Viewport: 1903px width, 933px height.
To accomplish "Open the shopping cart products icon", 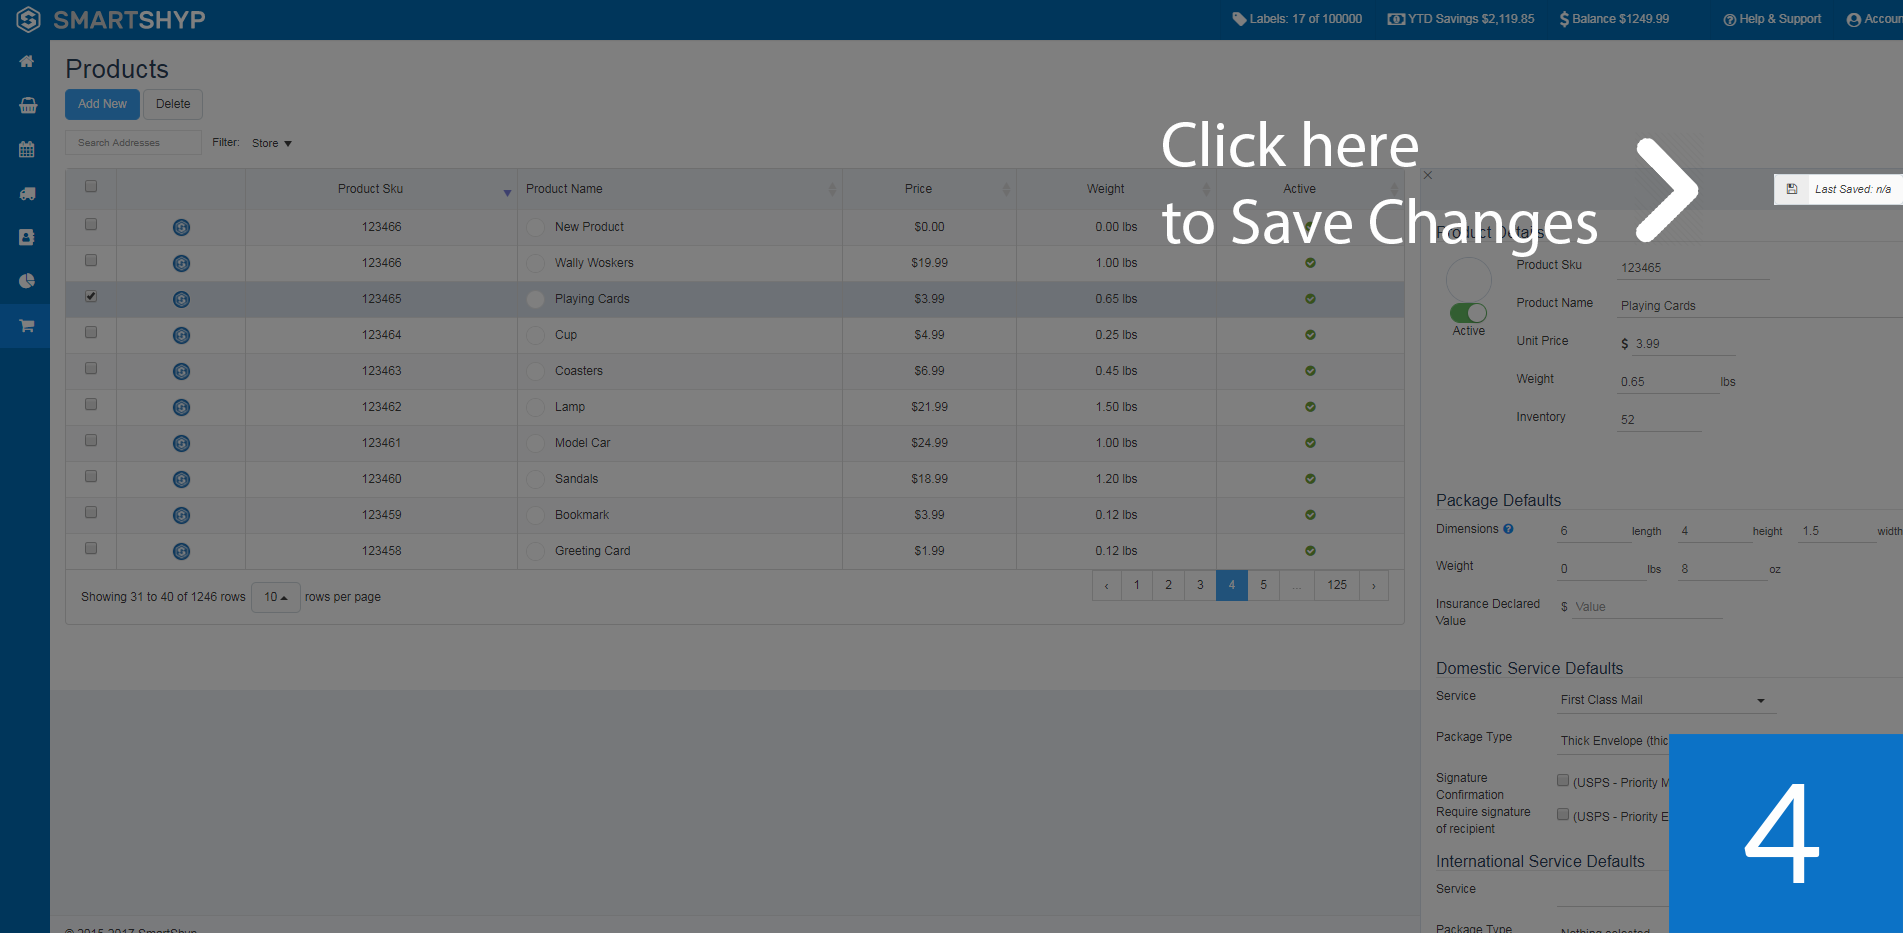I will click(x=27, y=325).
